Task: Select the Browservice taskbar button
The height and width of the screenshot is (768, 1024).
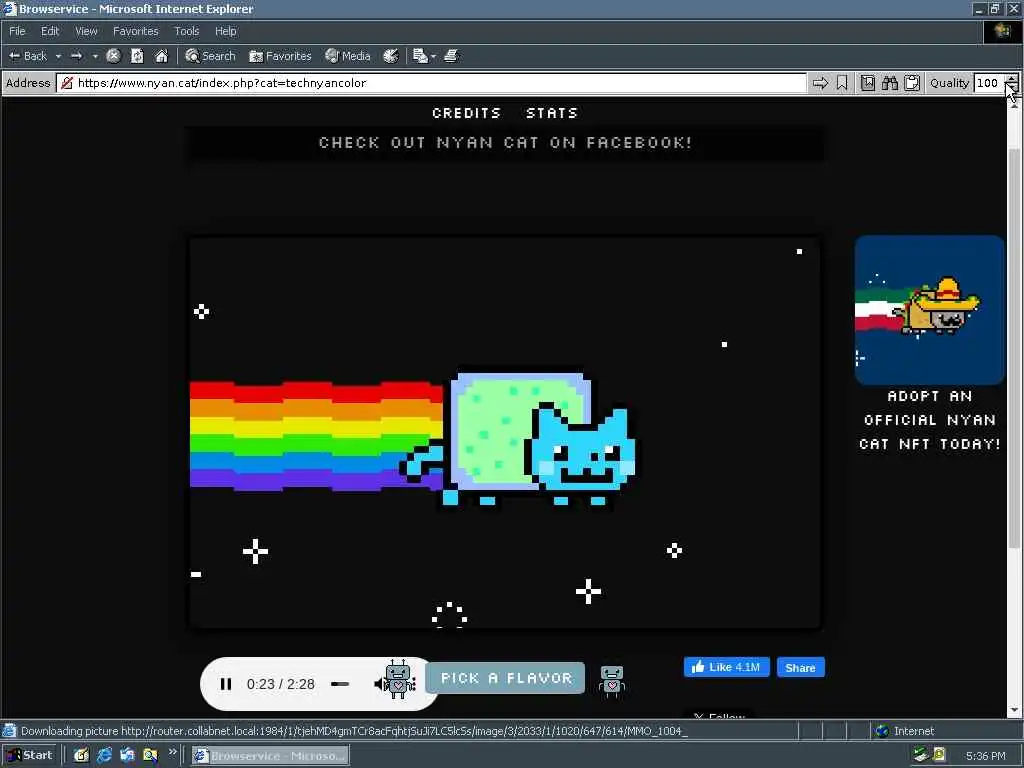Action: click(x=270, y=756)
